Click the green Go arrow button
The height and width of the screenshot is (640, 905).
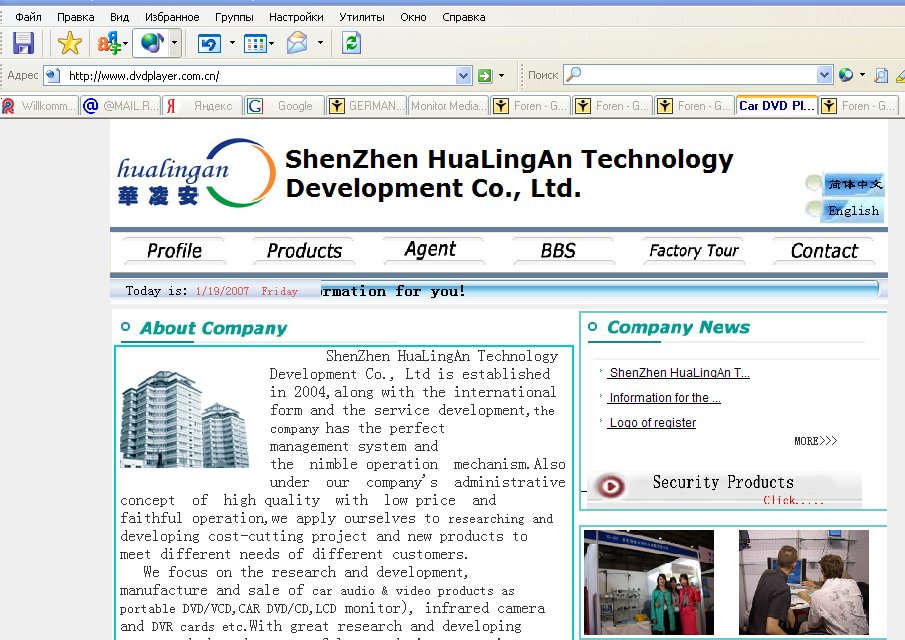click(x=485, y=76)
